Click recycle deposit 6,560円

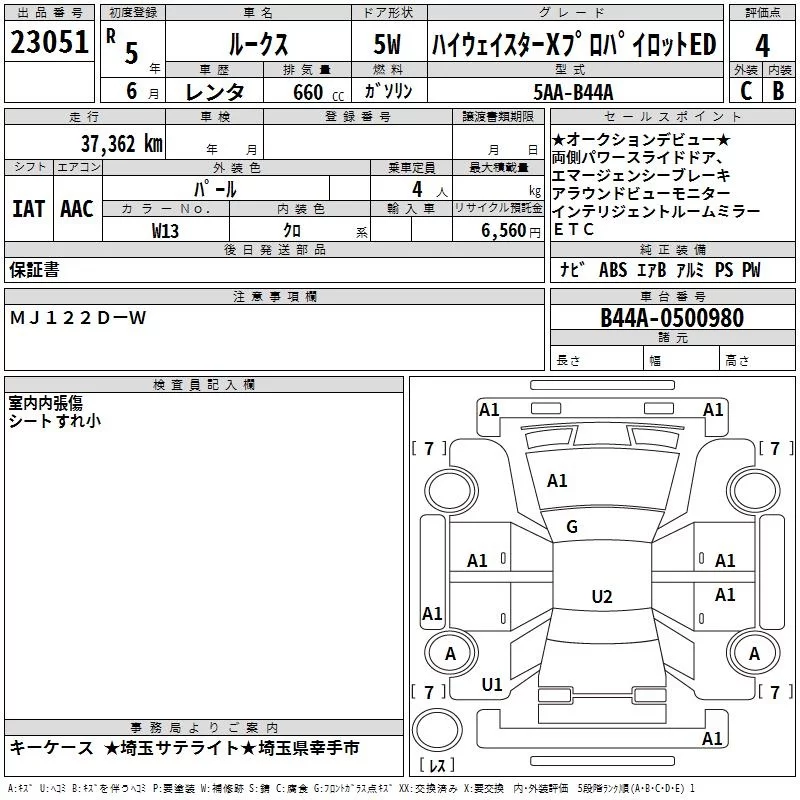click(511, 231)
